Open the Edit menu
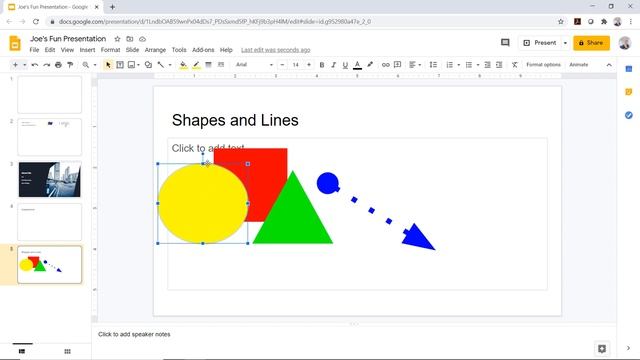Screen dimensions: 640x360 pyautogui.click(x=50, y=50)
